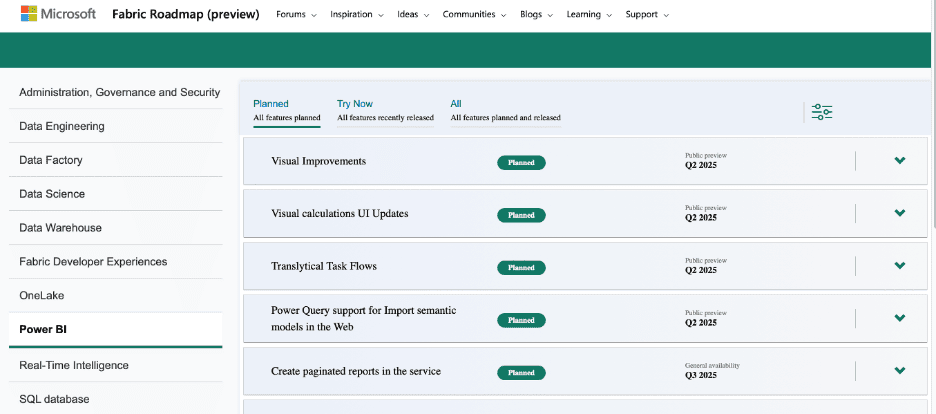Click Visual calculations UI Updates title
The width and height of the screenshot is (936, 414).
pos(340,214)
